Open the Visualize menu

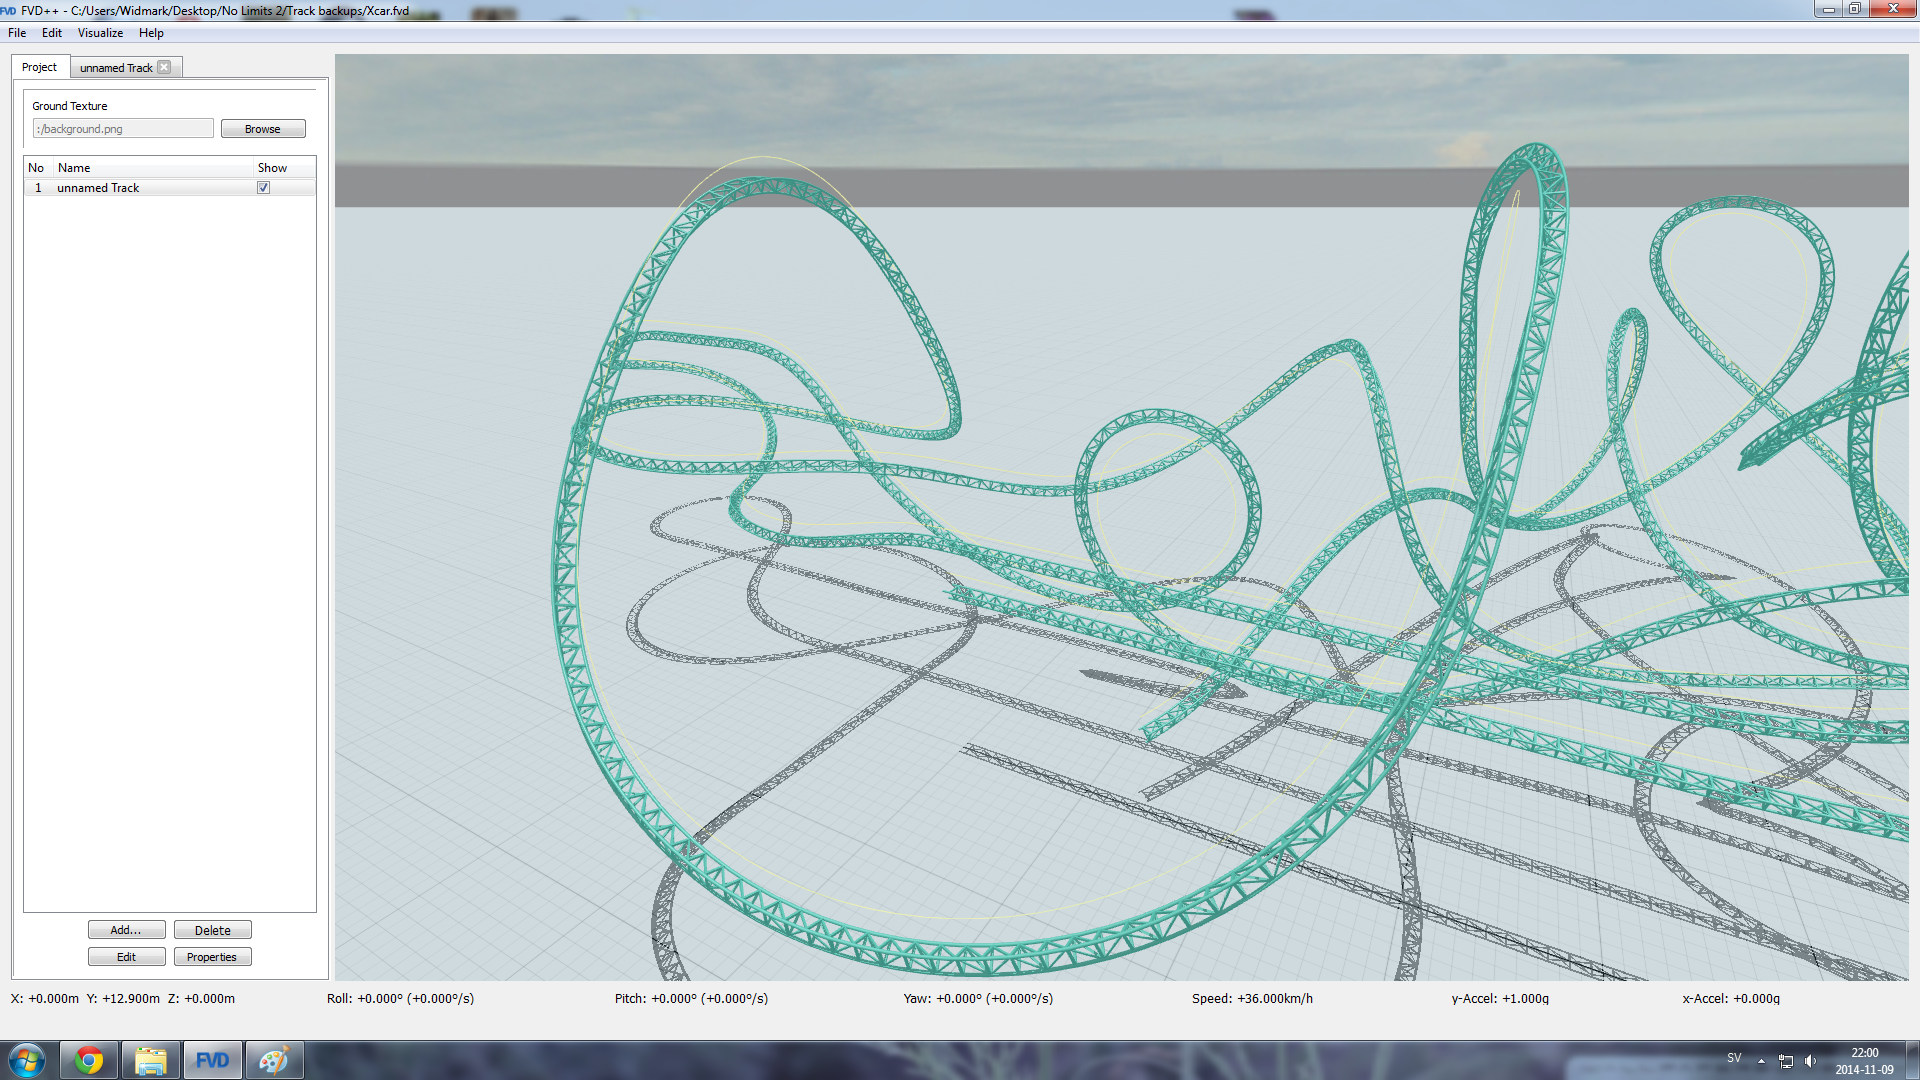(100, 33)
